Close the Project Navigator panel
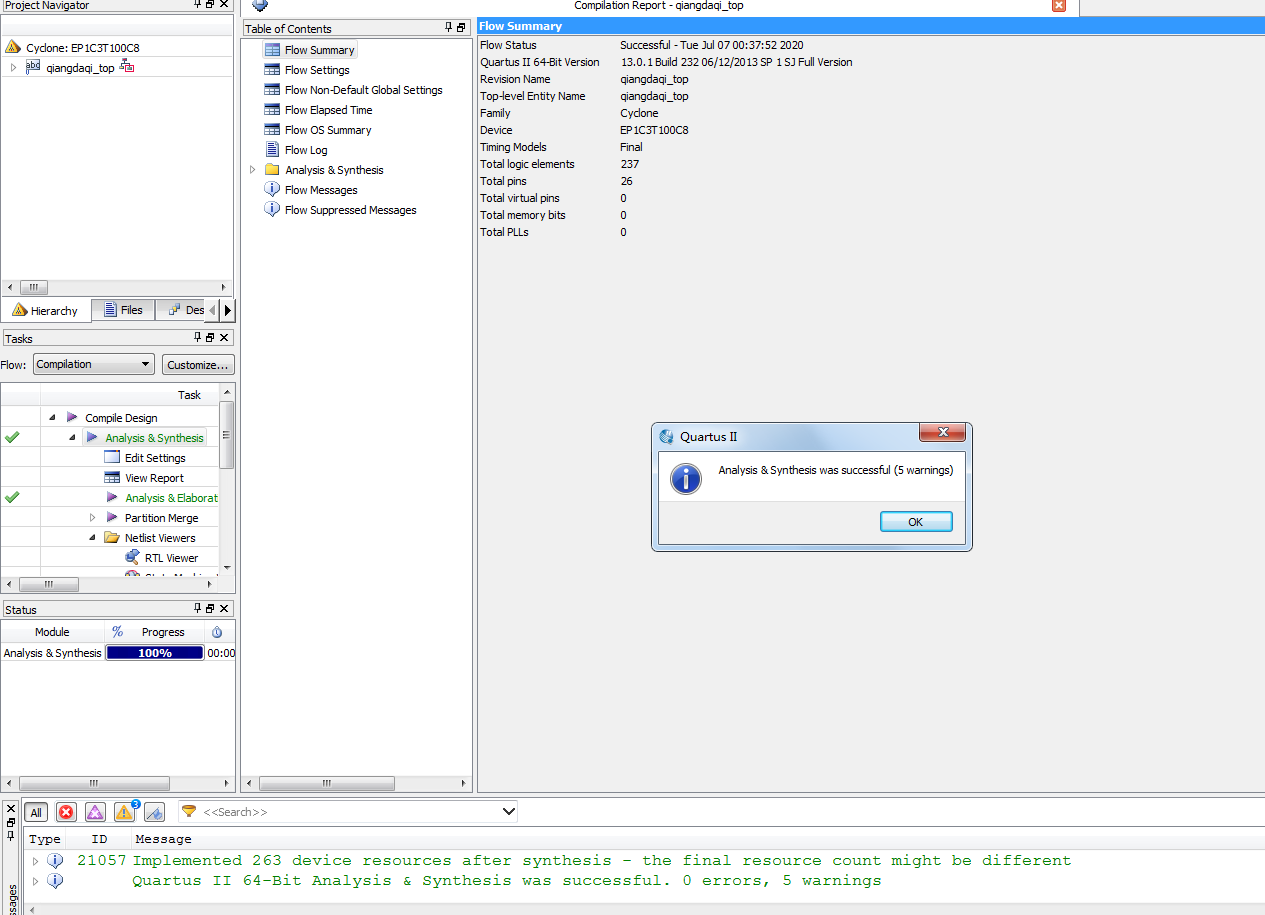This screenshot has height=915, width=1265. 225,5
